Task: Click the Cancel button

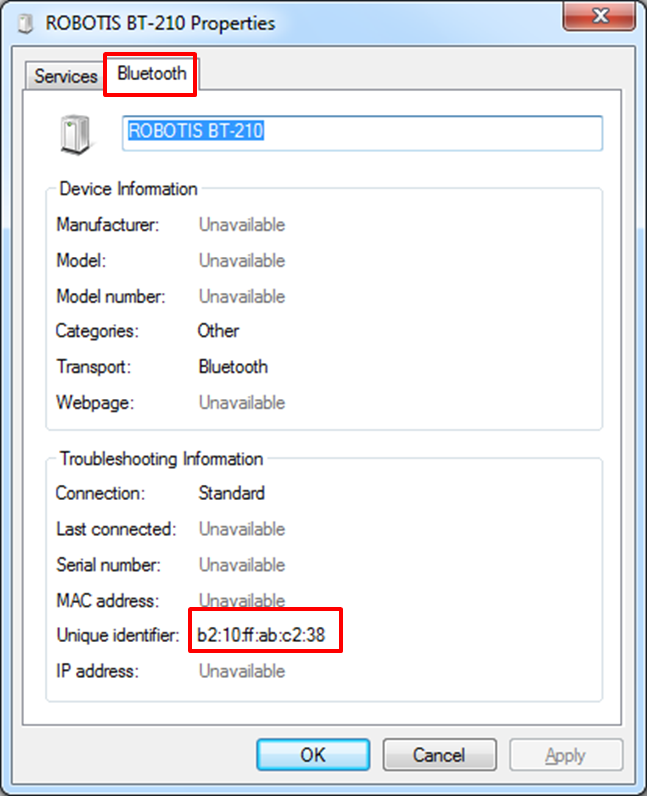Action: (x=439, y=755)
